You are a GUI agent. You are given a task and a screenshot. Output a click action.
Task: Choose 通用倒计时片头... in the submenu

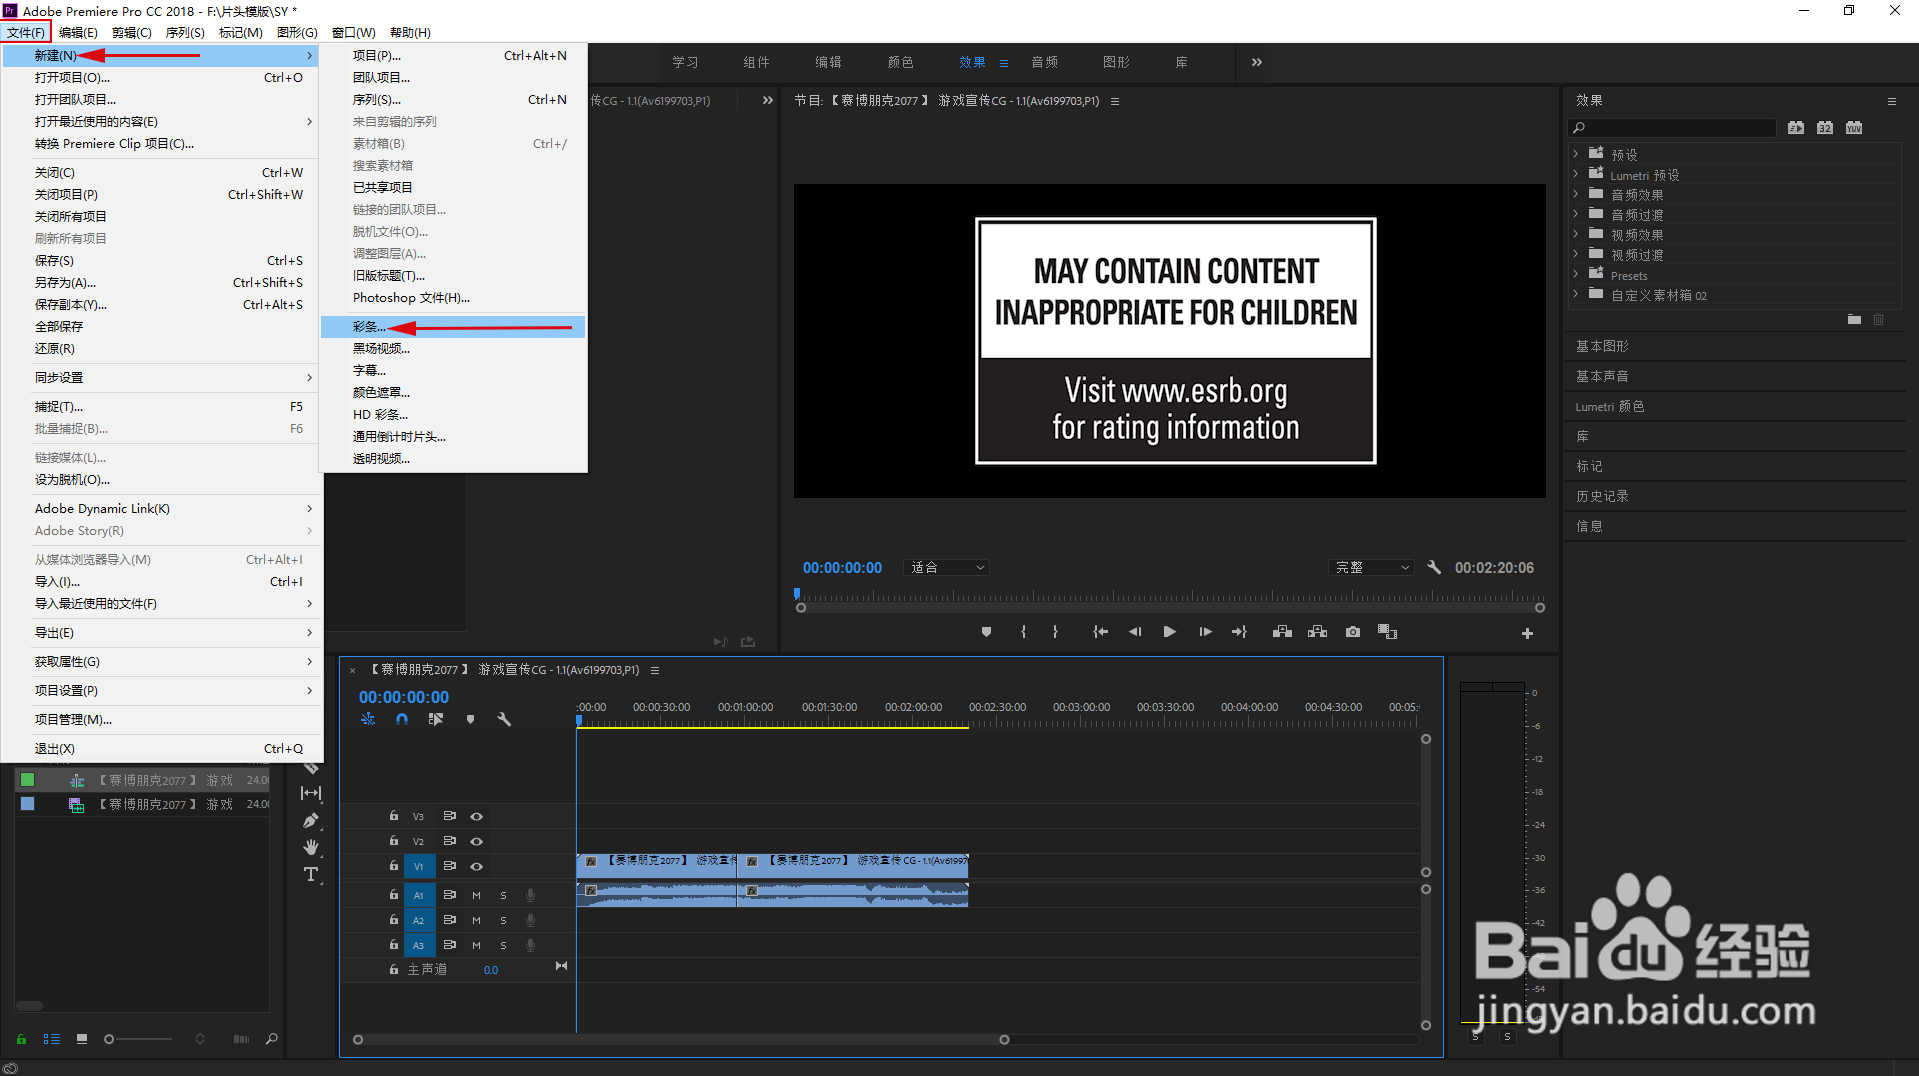(x=453, y=437)
